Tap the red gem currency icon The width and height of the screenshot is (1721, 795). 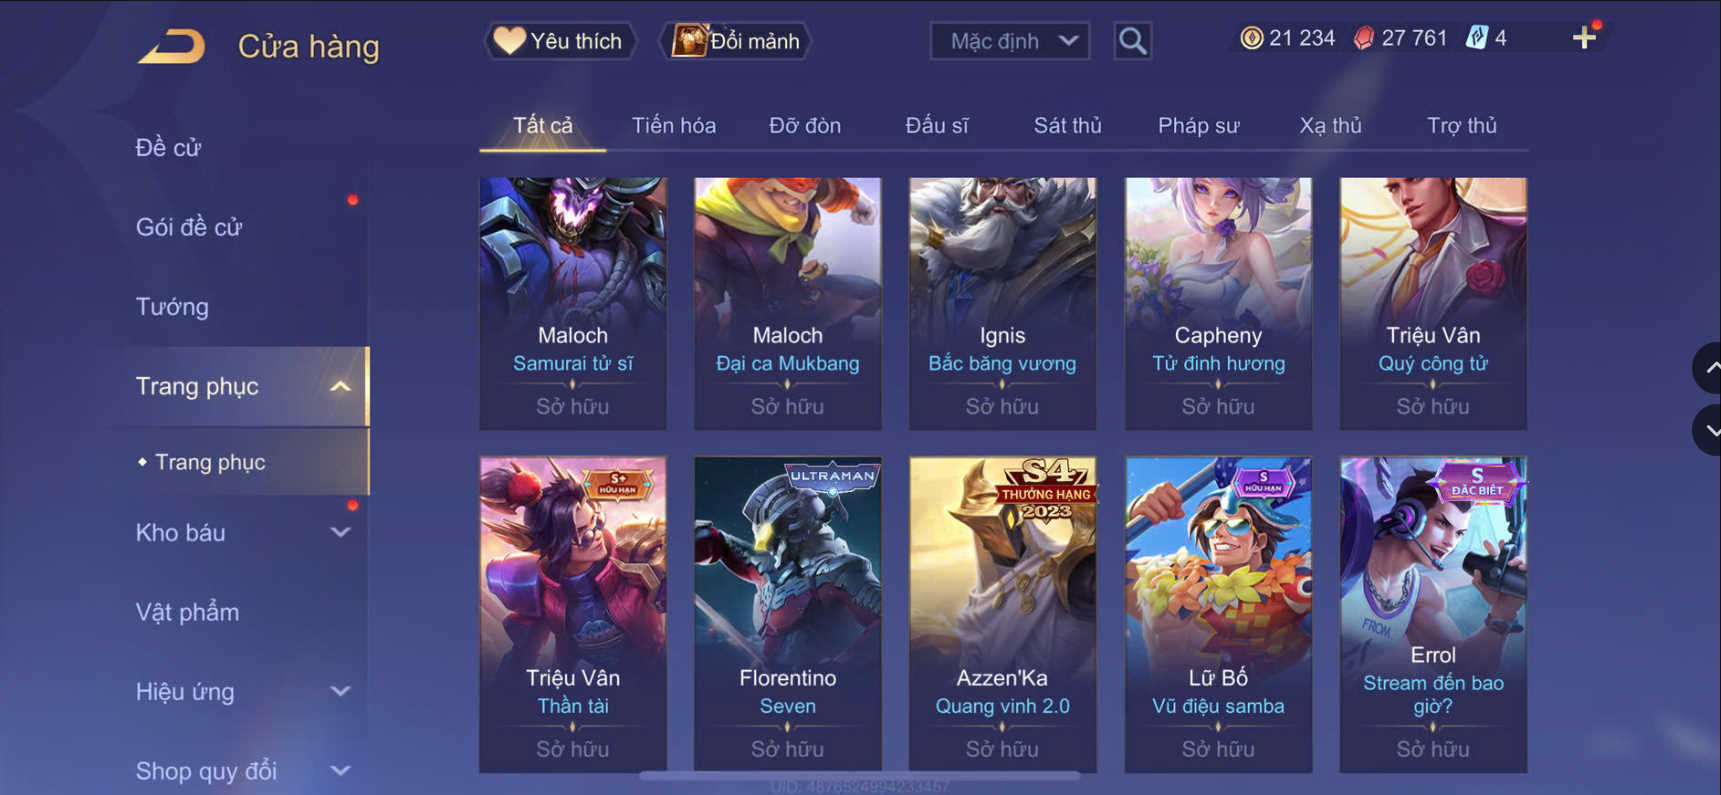(x=1363, y=38)
